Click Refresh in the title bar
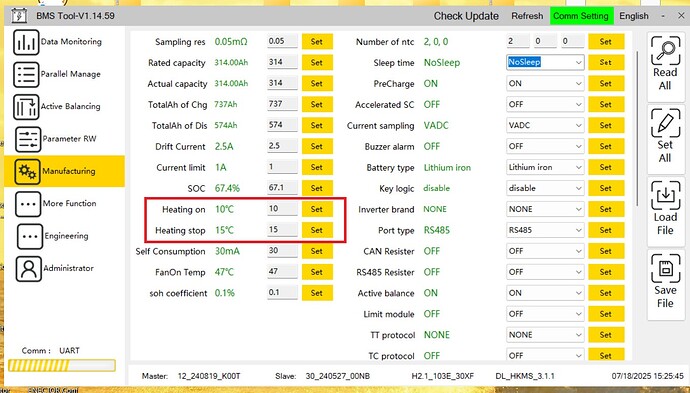690x393 pixels. point(527,16)
